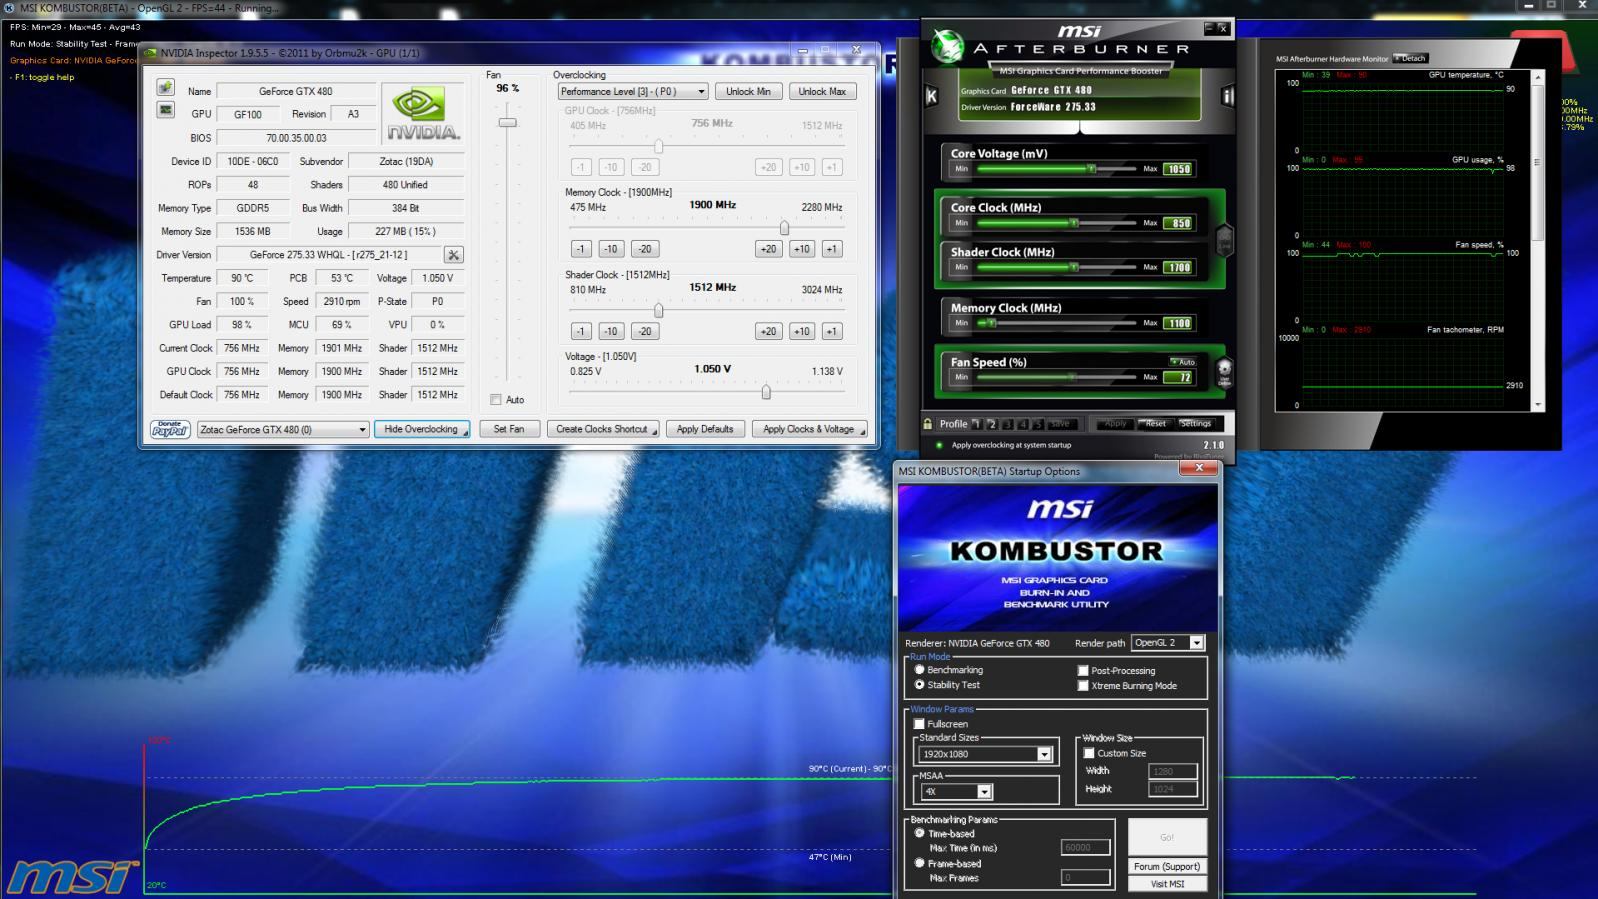Viewport: 1598px width, 899px height.
Task: Toggle the profile lock icon in Afterburner
Action: (x=928, y=424)
